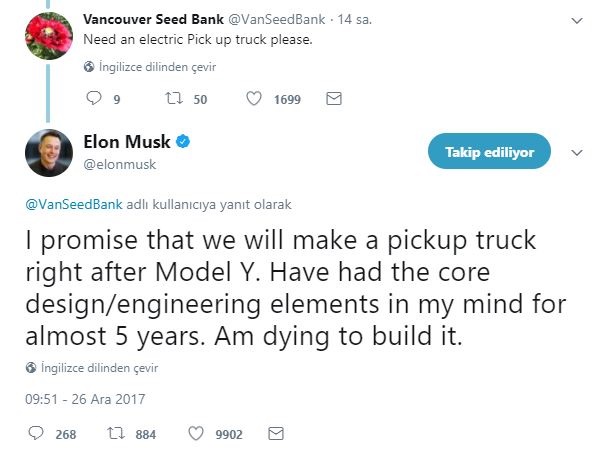Open the tweet timestamp '09:51 - 26 Ara 2017'
This screenshot has height=459, width=612.
[x=85, y=399]
